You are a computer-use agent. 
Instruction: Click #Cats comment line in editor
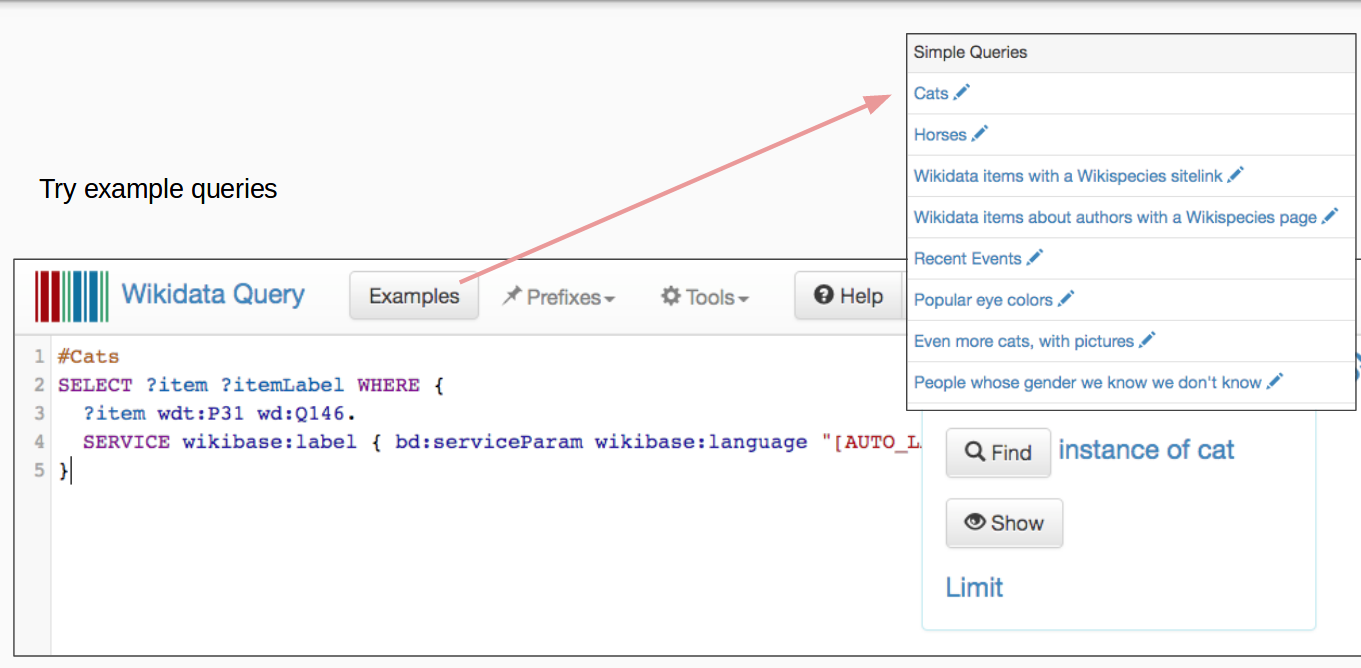point(88,356)
